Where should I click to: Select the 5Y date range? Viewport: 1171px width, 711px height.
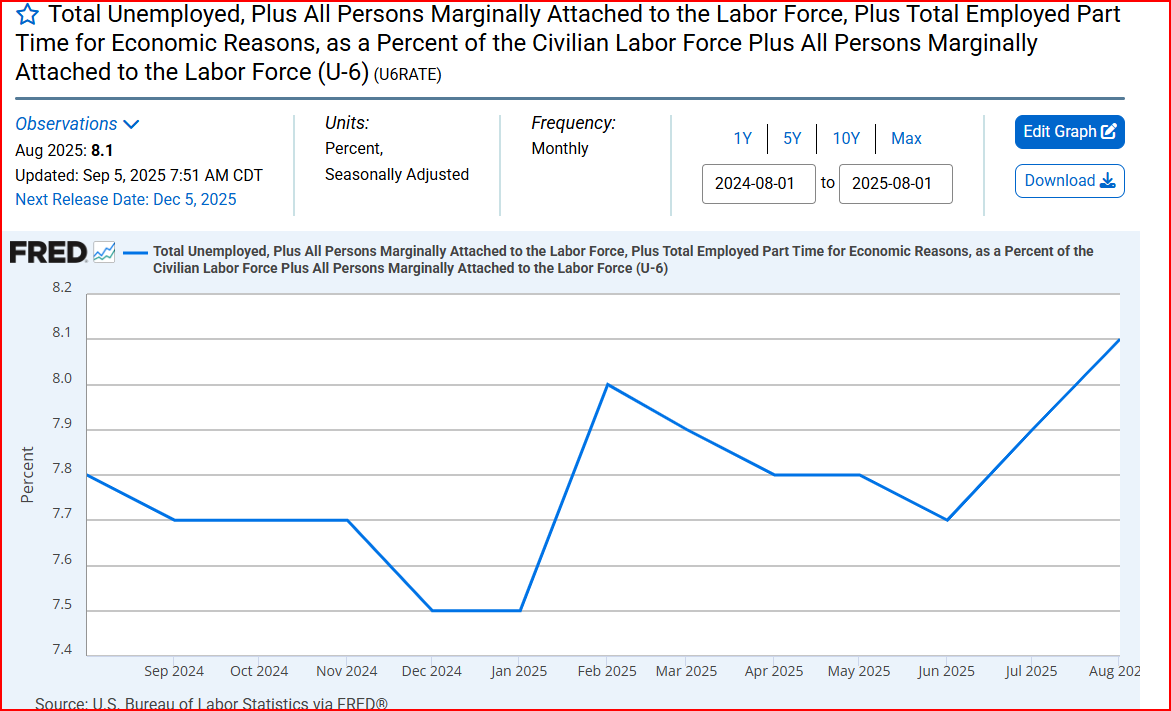[792, 138]
